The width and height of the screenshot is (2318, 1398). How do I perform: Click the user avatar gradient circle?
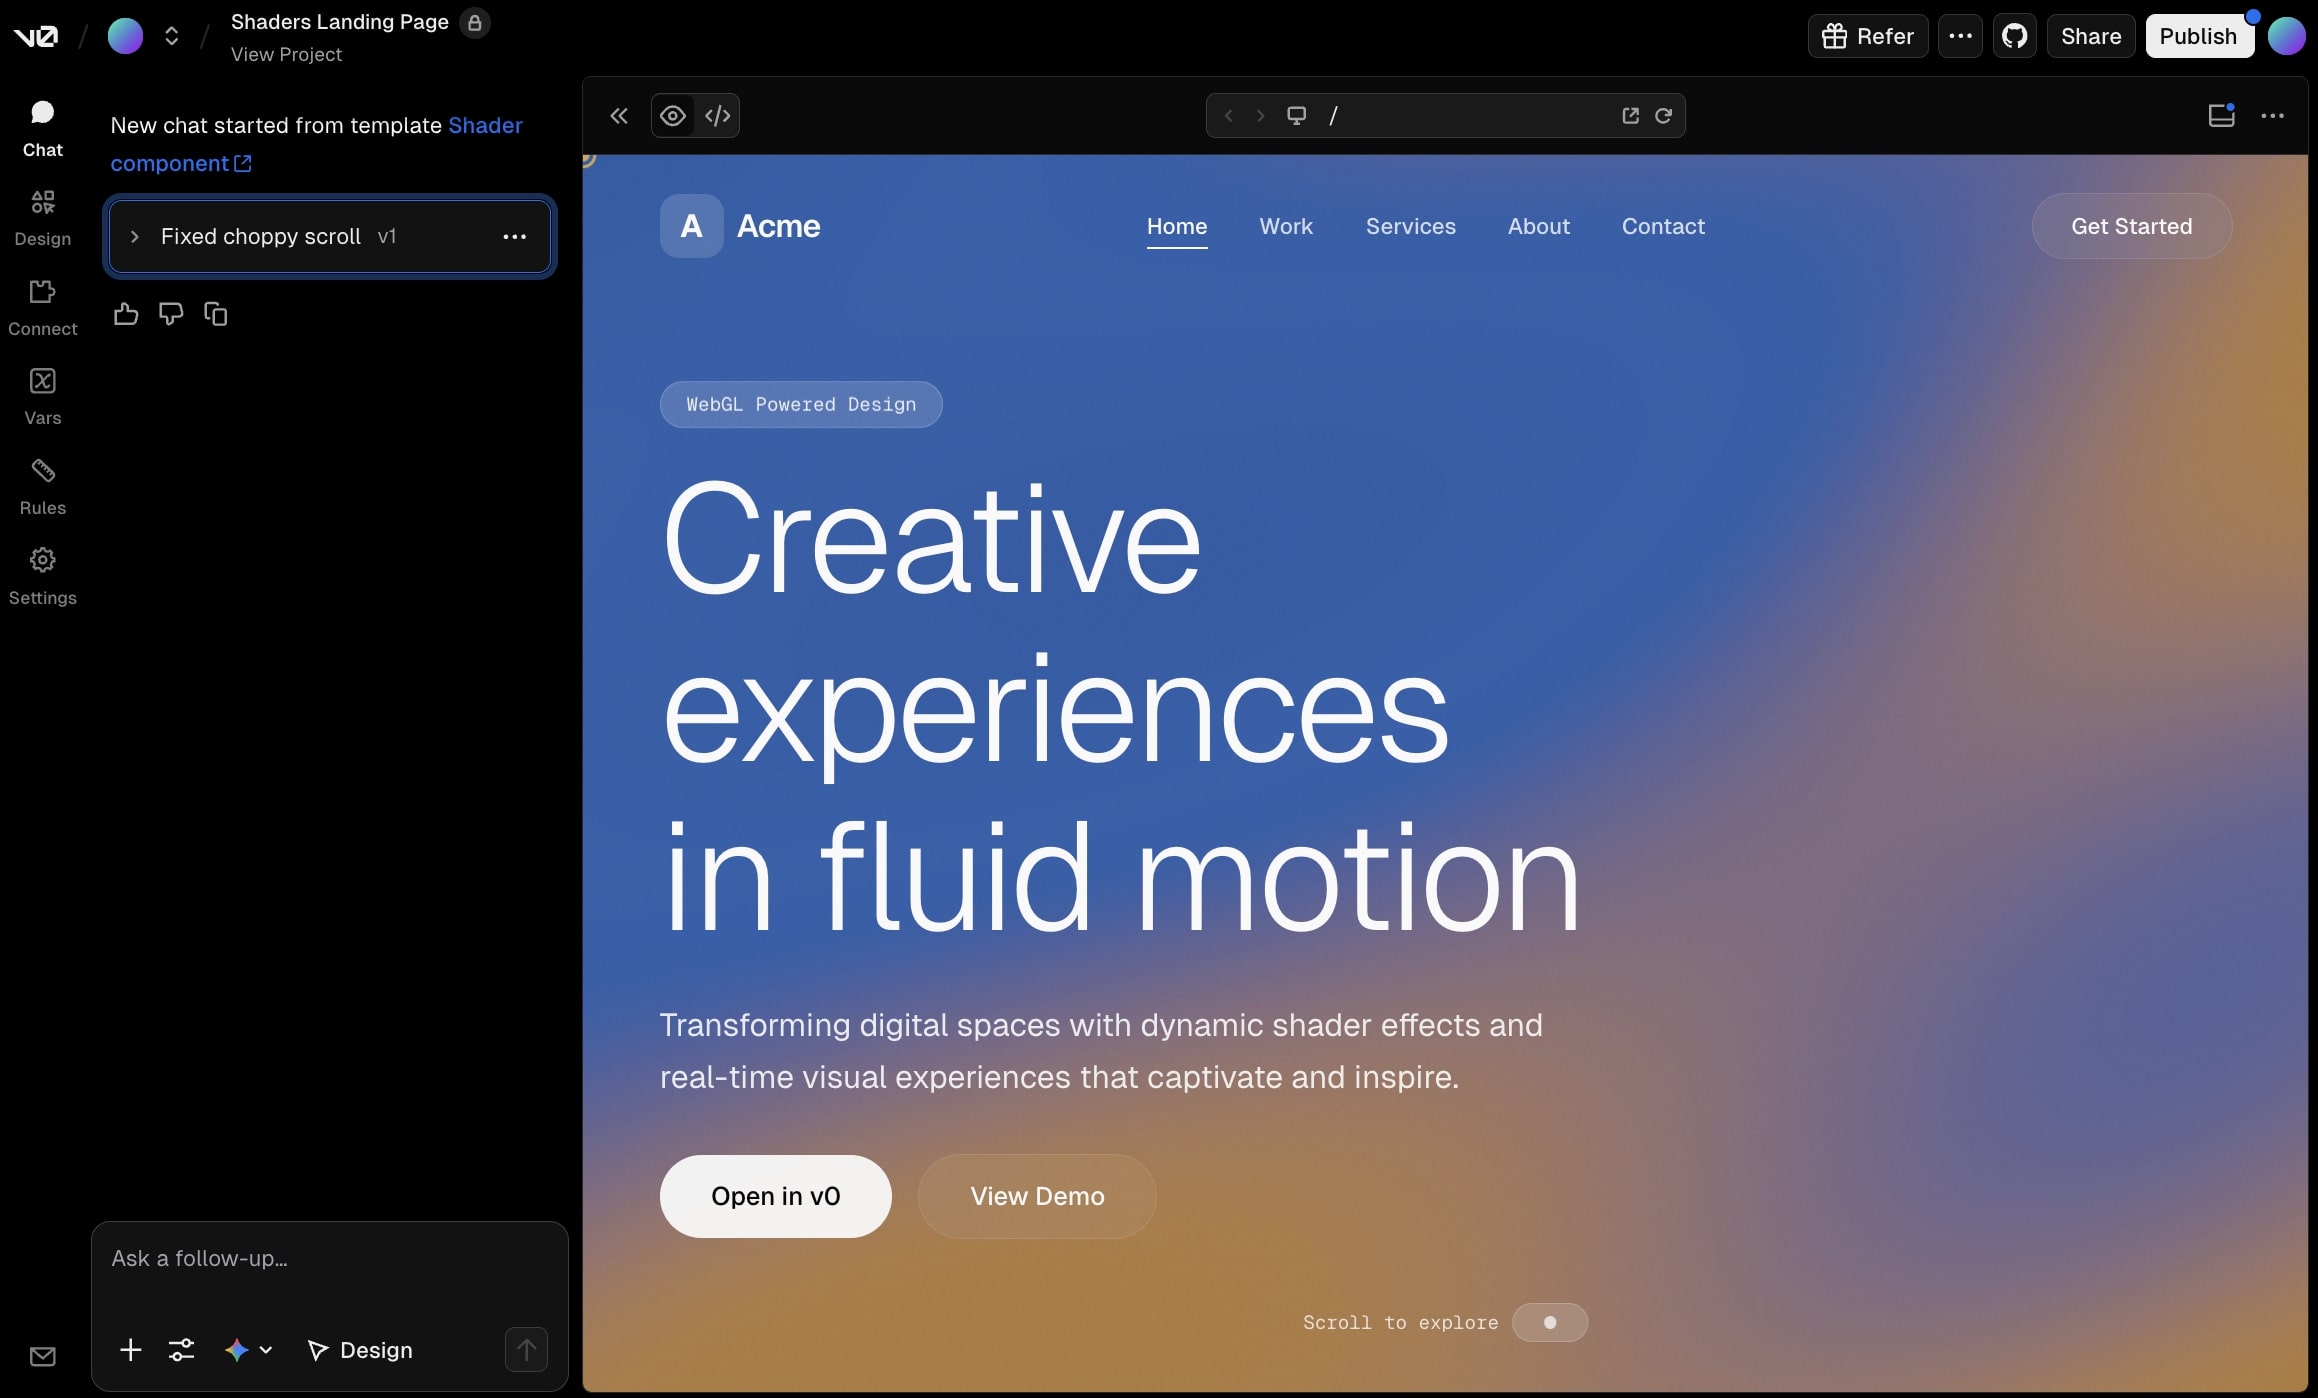(x=2286, y=36)
